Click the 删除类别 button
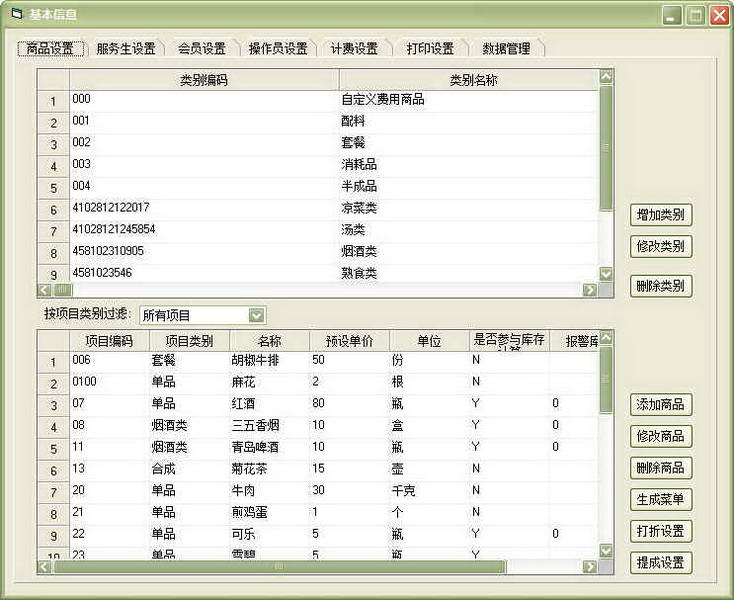 click(x=661, y=286)
